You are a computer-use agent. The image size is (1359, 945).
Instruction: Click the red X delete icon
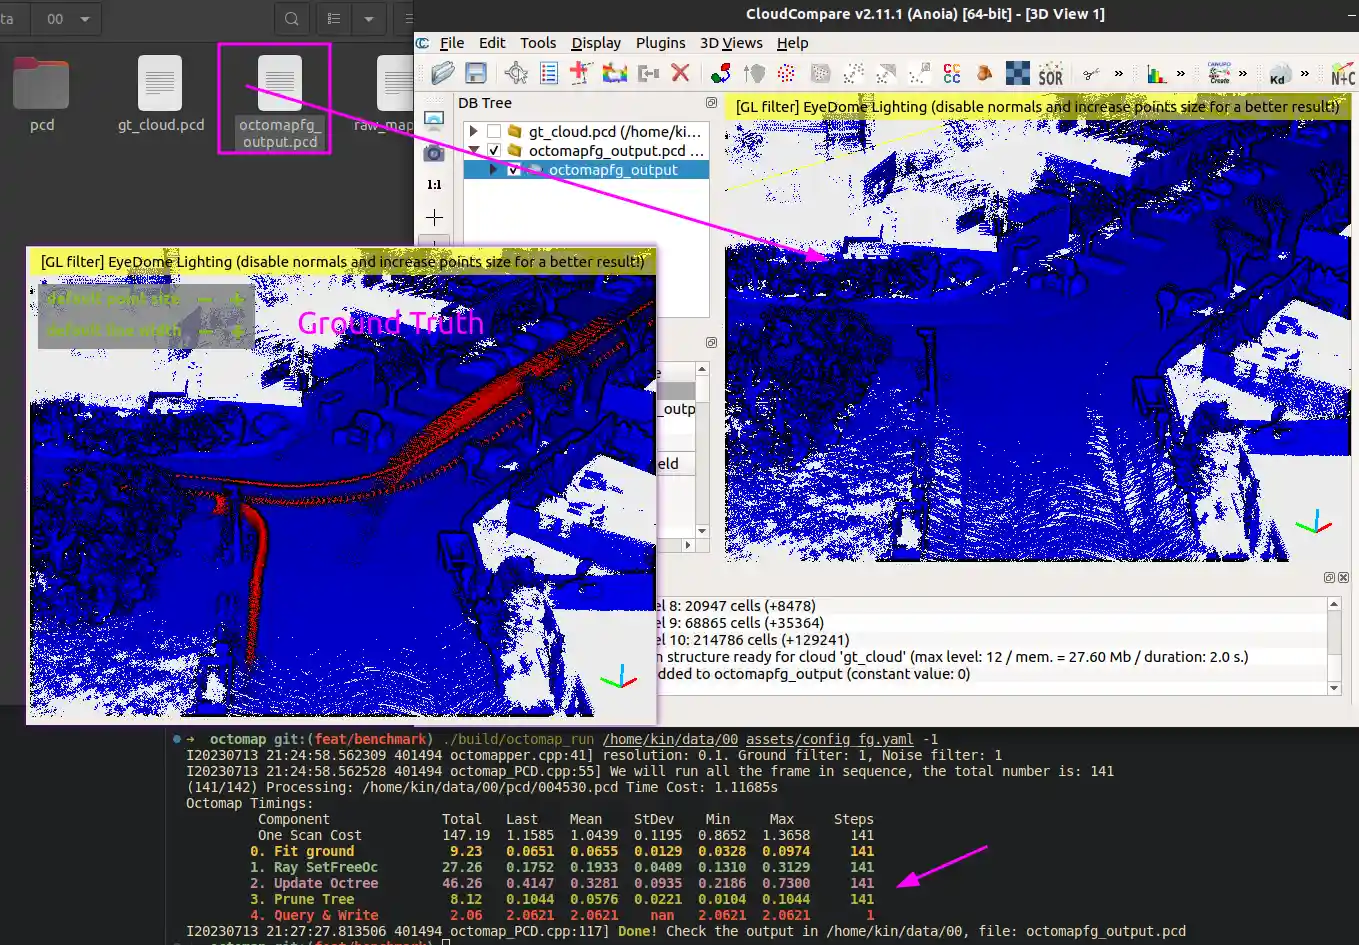pyautogui.click(x=681, y=73)
